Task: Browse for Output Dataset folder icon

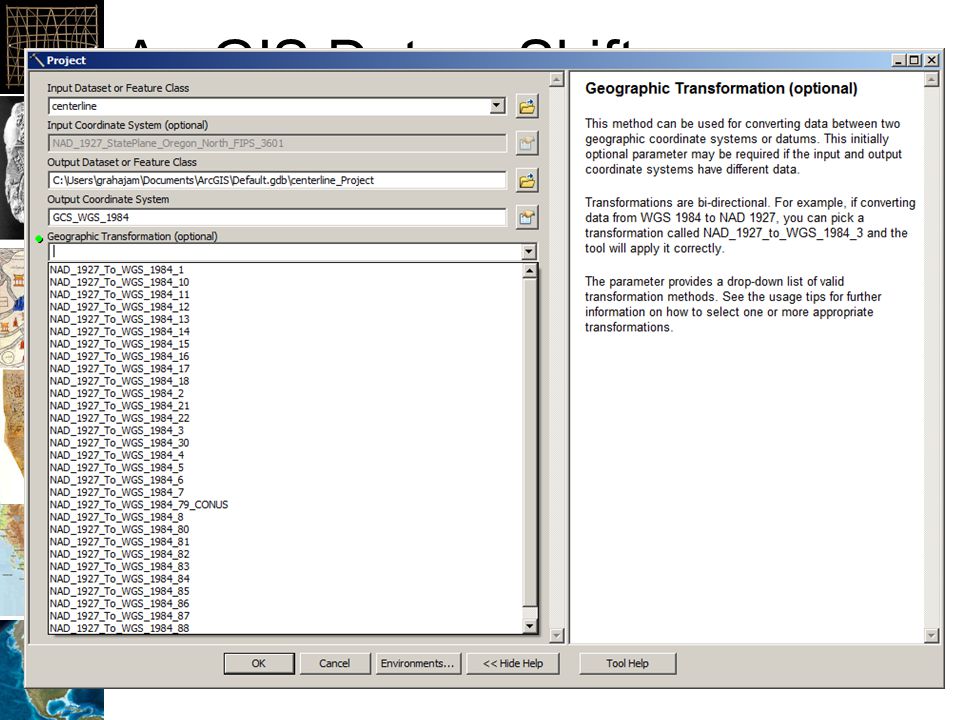Action: (527, 181)
